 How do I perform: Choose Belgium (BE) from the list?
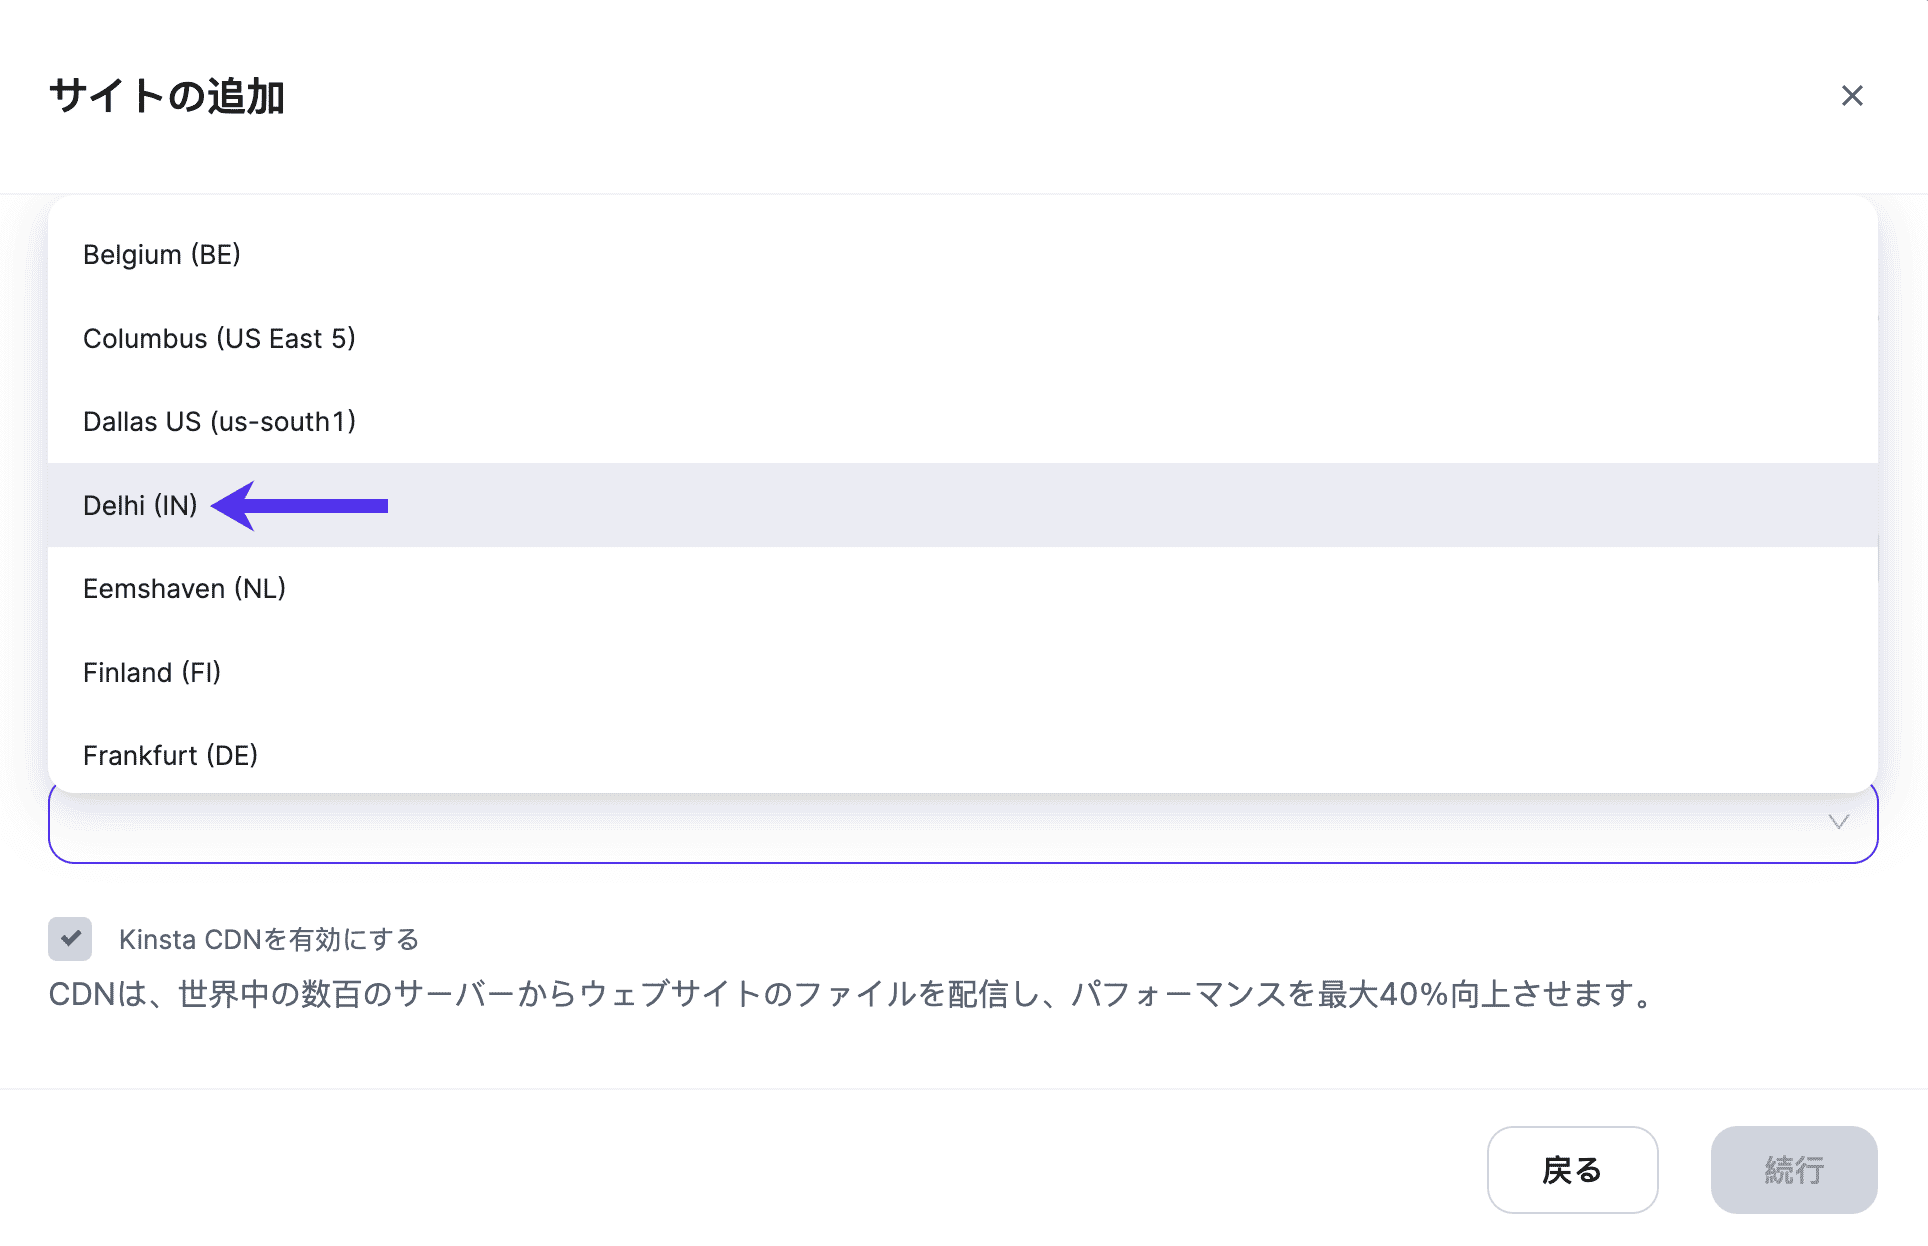162,254
